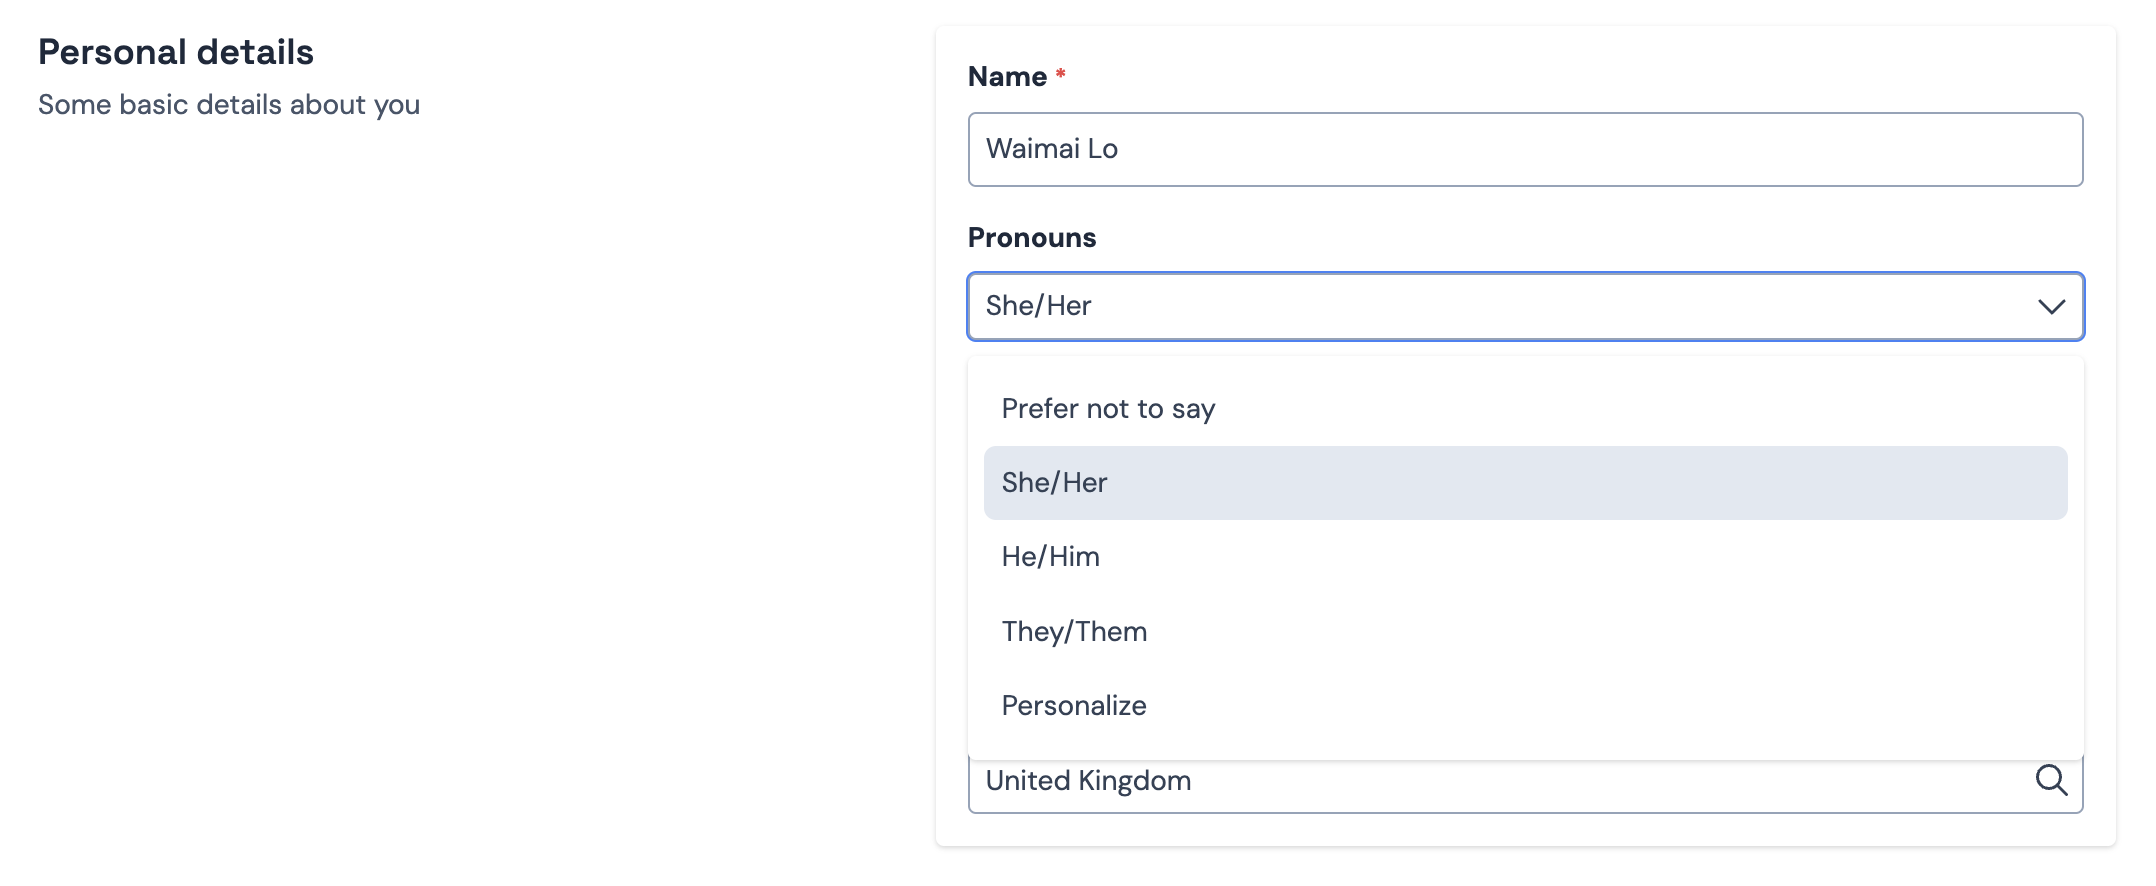Click the United Kingdom country search field
The image size is (2156, 886).
click(1500, 781)
